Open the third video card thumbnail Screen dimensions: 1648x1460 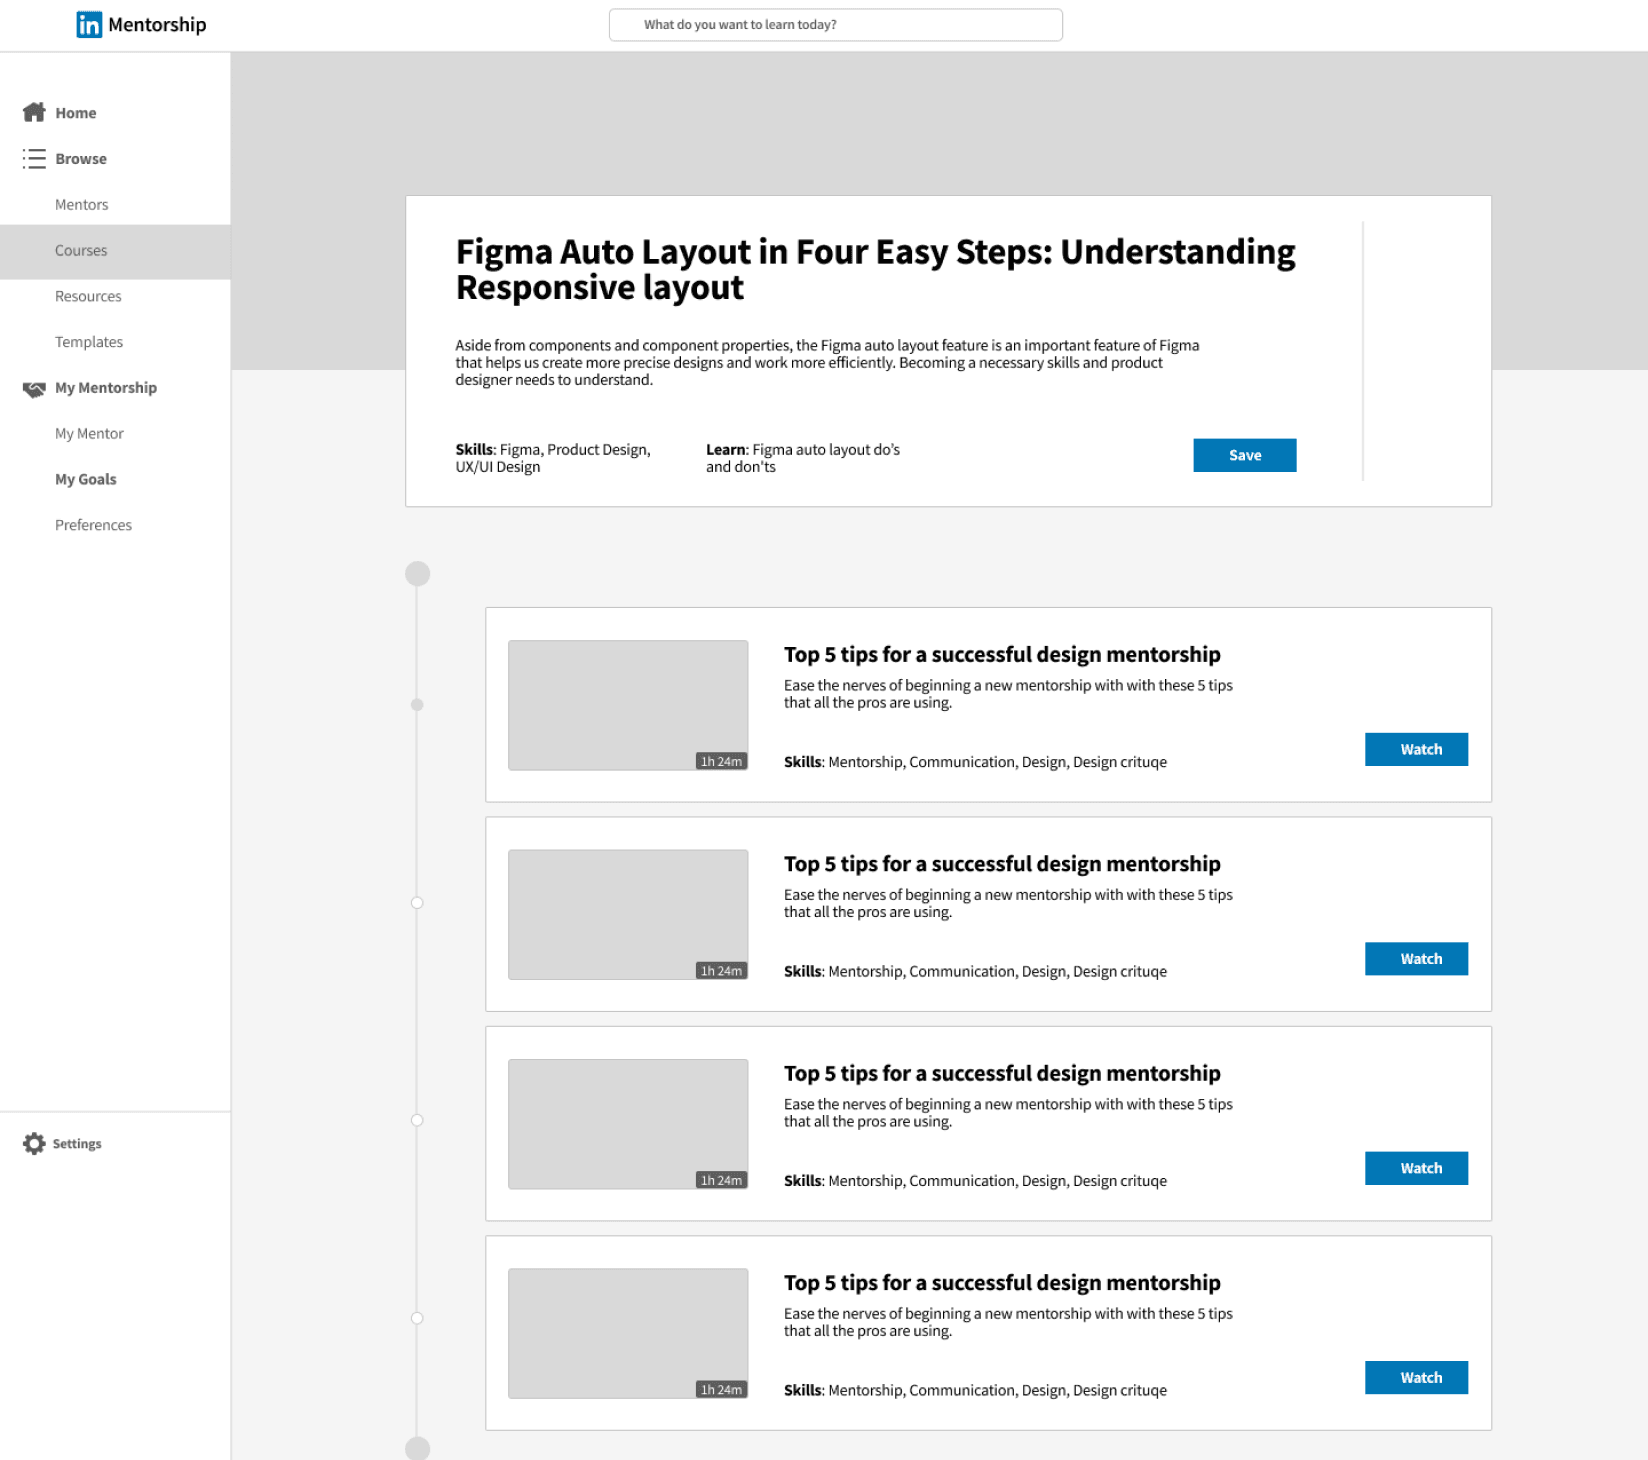[x=628, y=1124]
